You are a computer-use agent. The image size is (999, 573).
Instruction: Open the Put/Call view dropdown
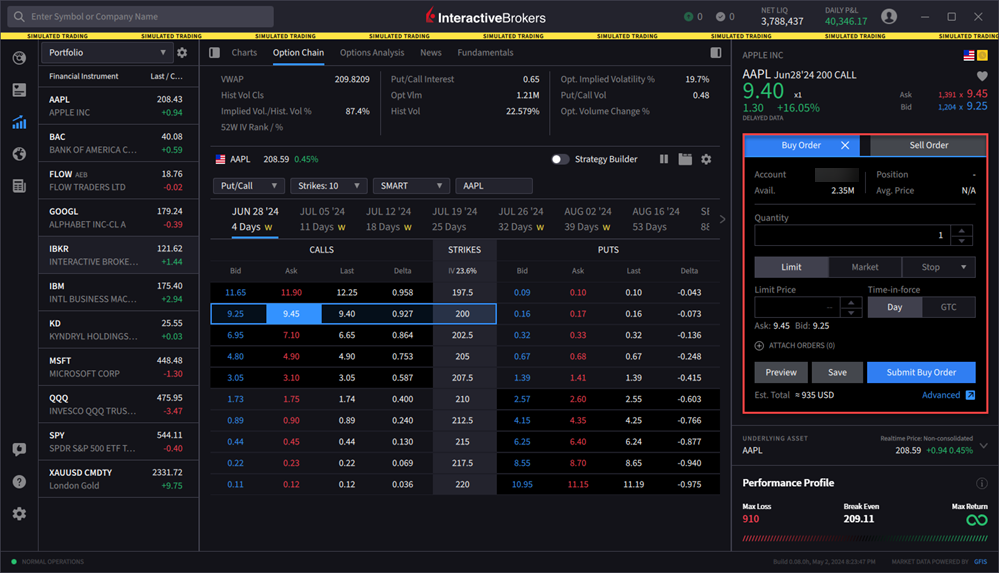[x=248, y=185]
